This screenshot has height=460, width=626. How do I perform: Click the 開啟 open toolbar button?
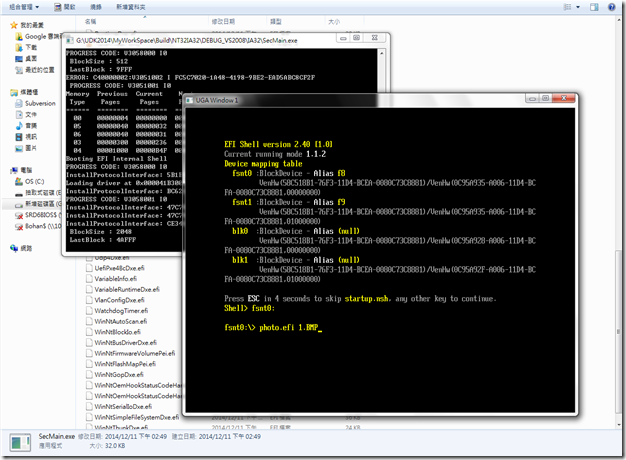pos(64,7)
